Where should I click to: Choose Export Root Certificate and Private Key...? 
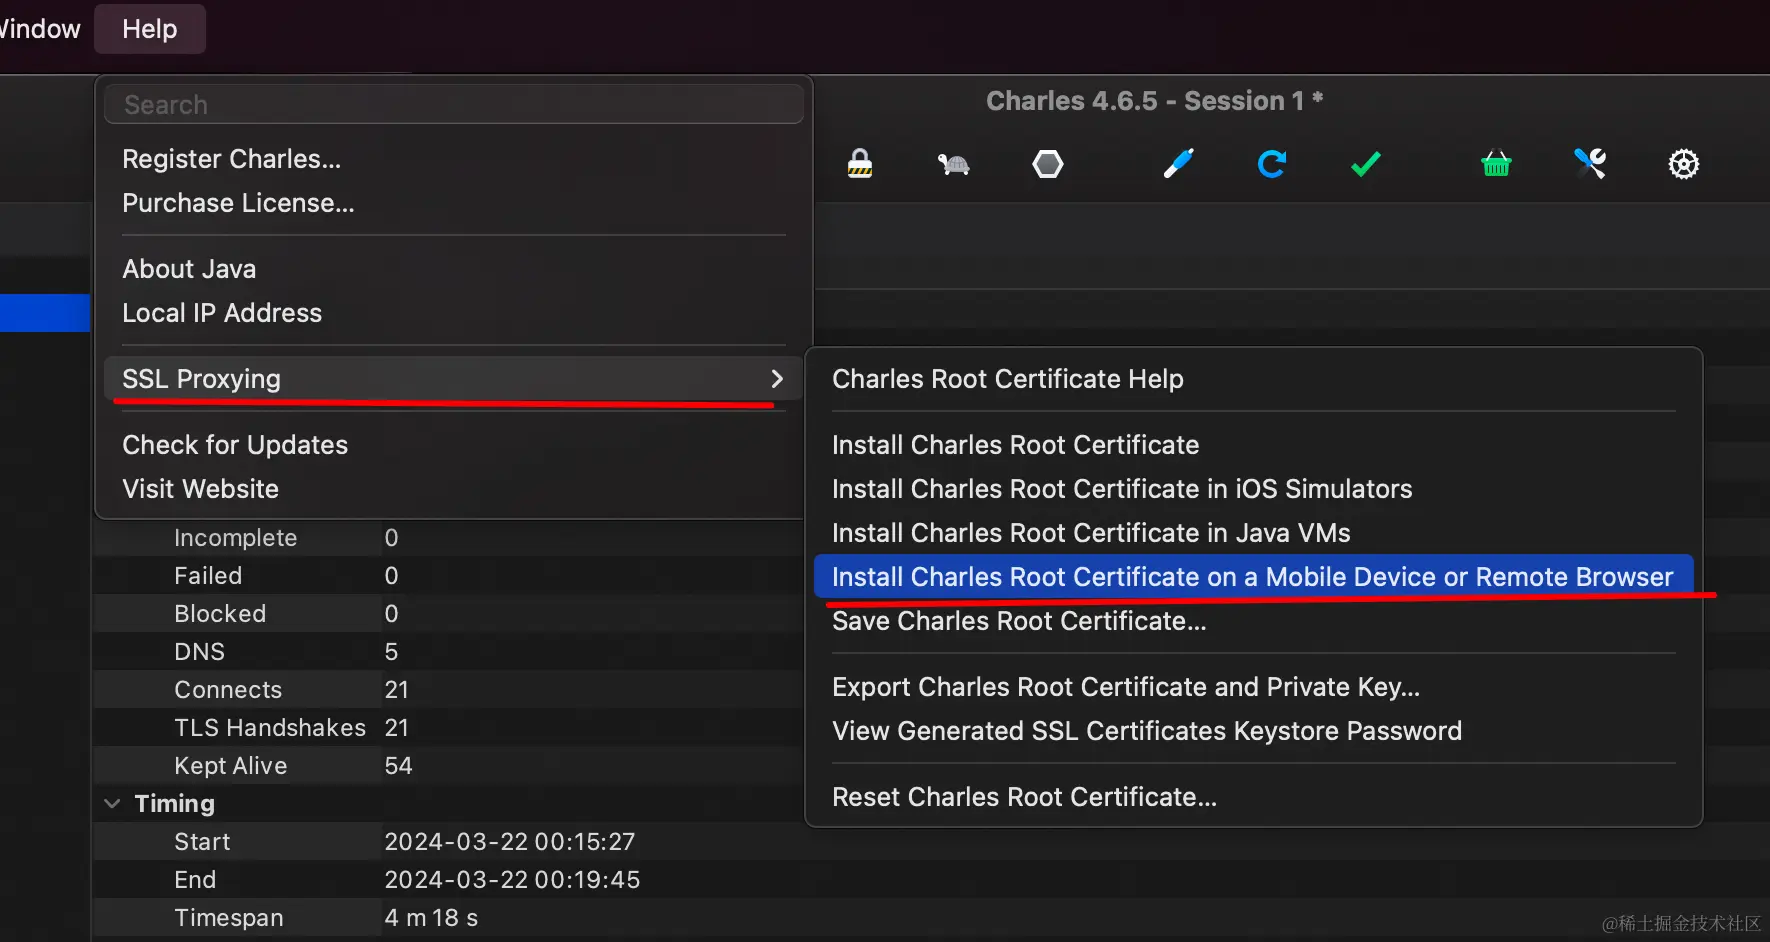(x=1254, y=687)
